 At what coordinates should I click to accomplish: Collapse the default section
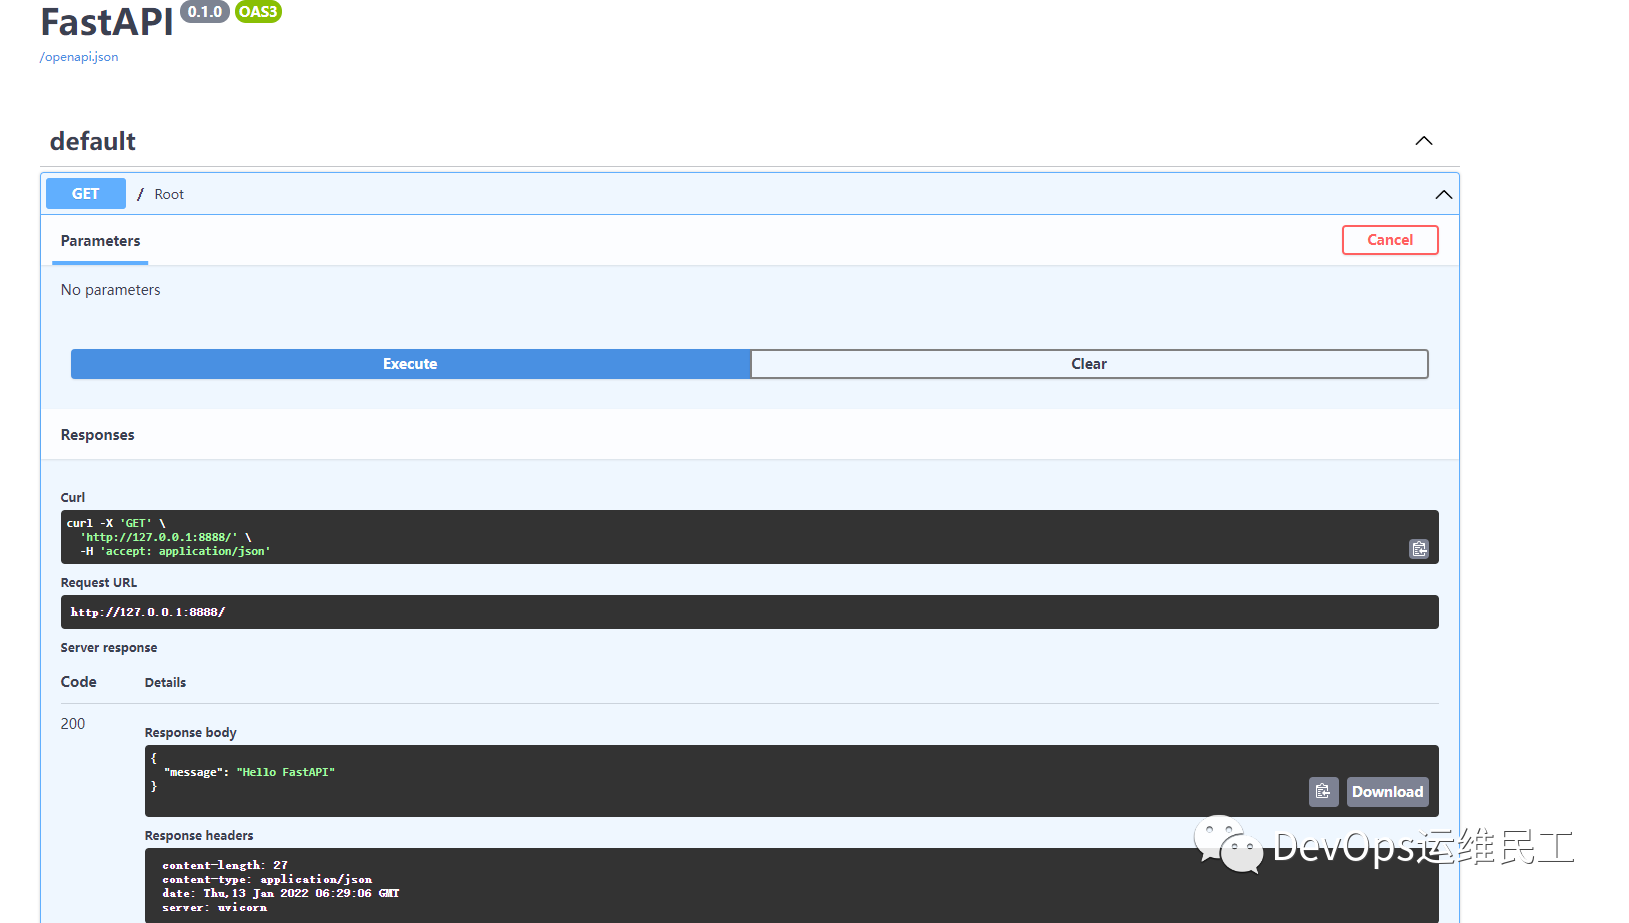1423,141
